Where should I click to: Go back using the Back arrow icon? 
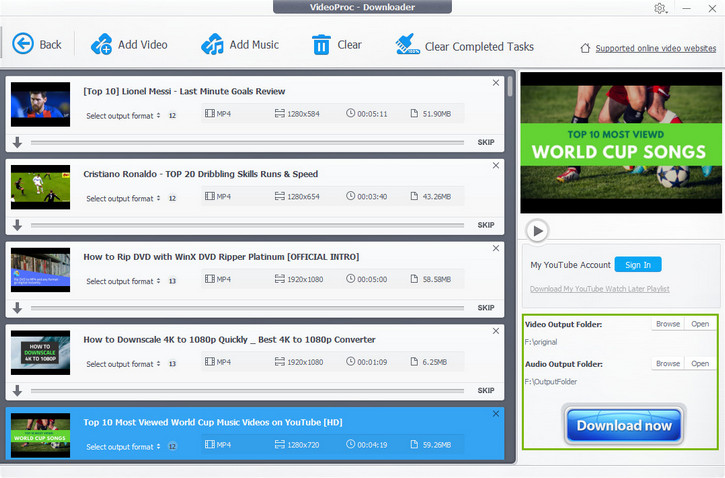pos(23,44)
